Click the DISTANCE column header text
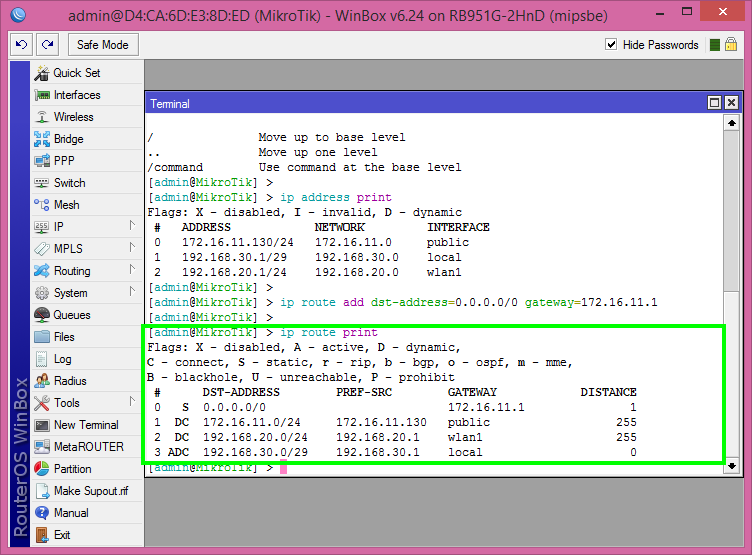 point(609,392)
